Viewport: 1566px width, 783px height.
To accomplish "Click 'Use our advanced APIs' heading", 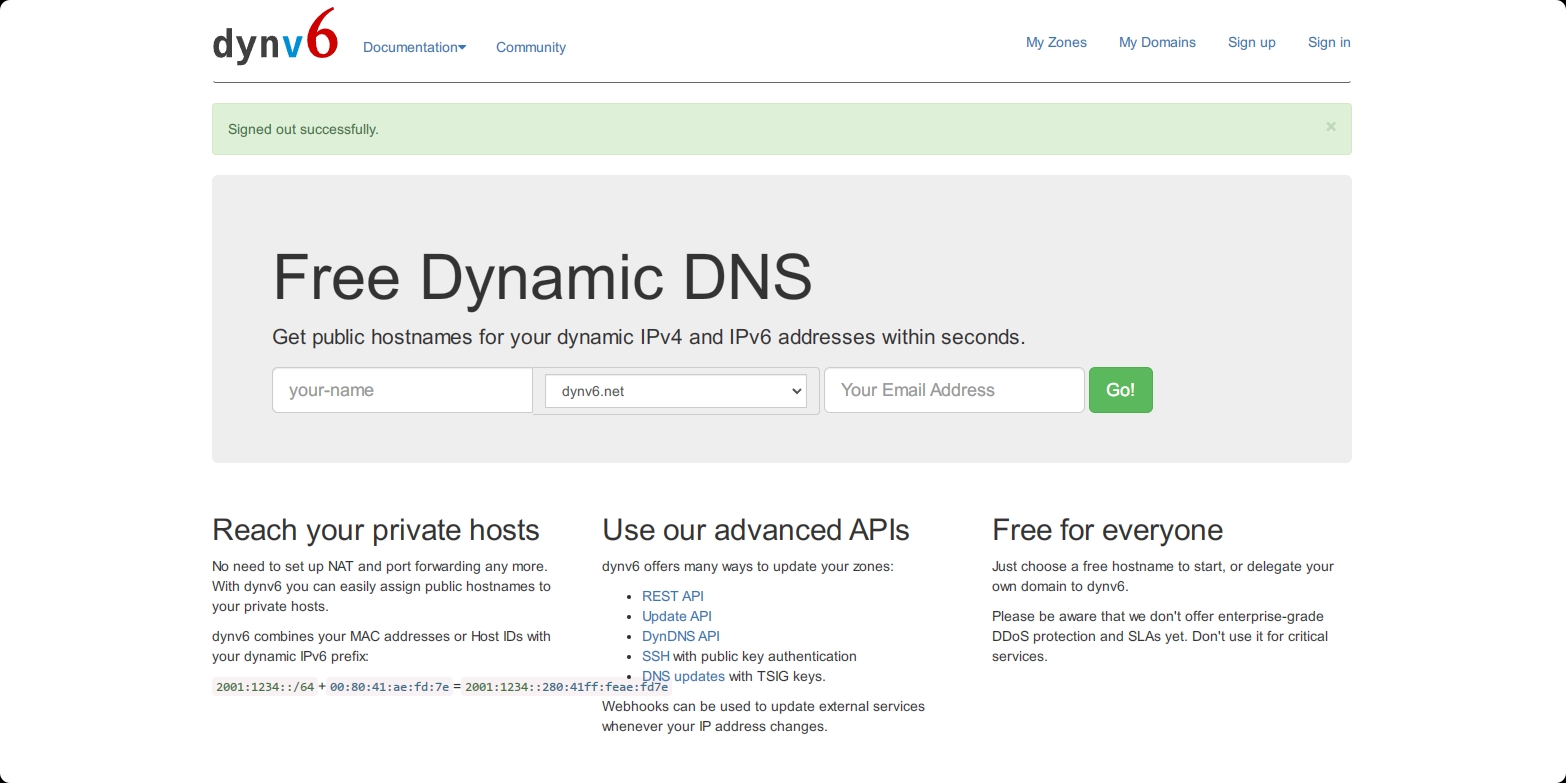I will (x=756, y=530).
